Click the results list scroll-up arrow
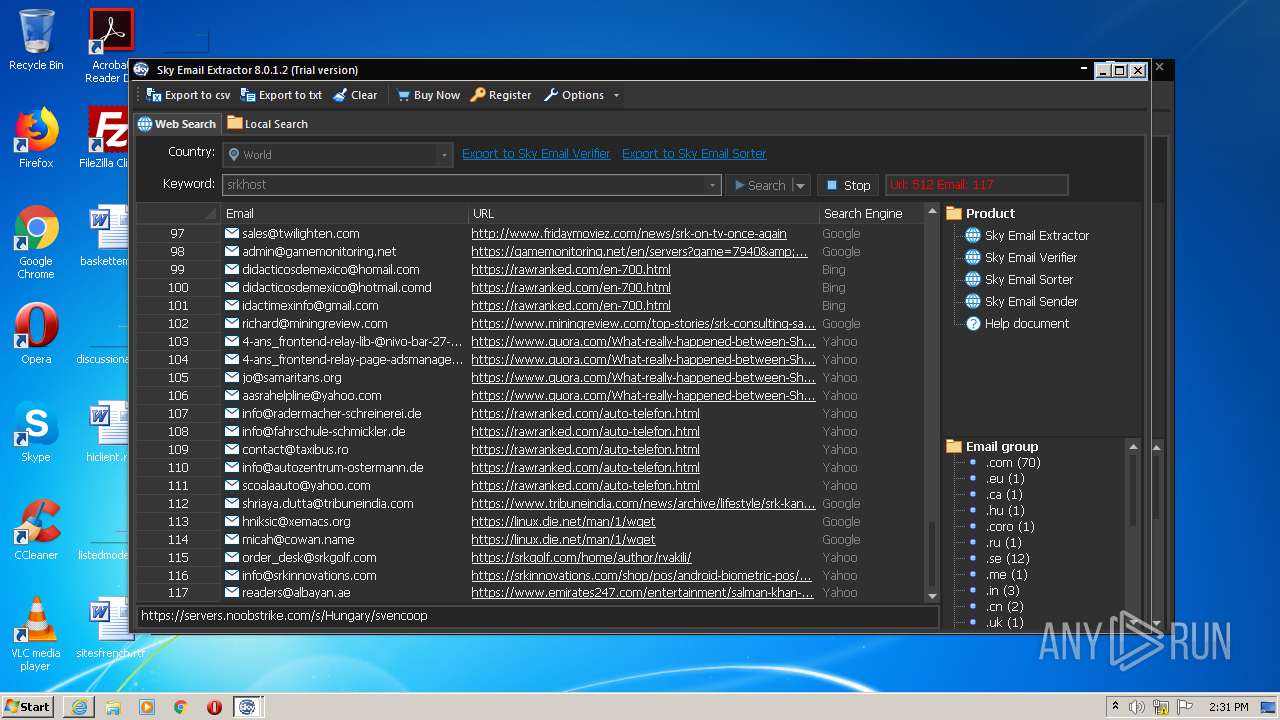Image resolution: width=1280 pixels, height=720 pixels. 932,213
